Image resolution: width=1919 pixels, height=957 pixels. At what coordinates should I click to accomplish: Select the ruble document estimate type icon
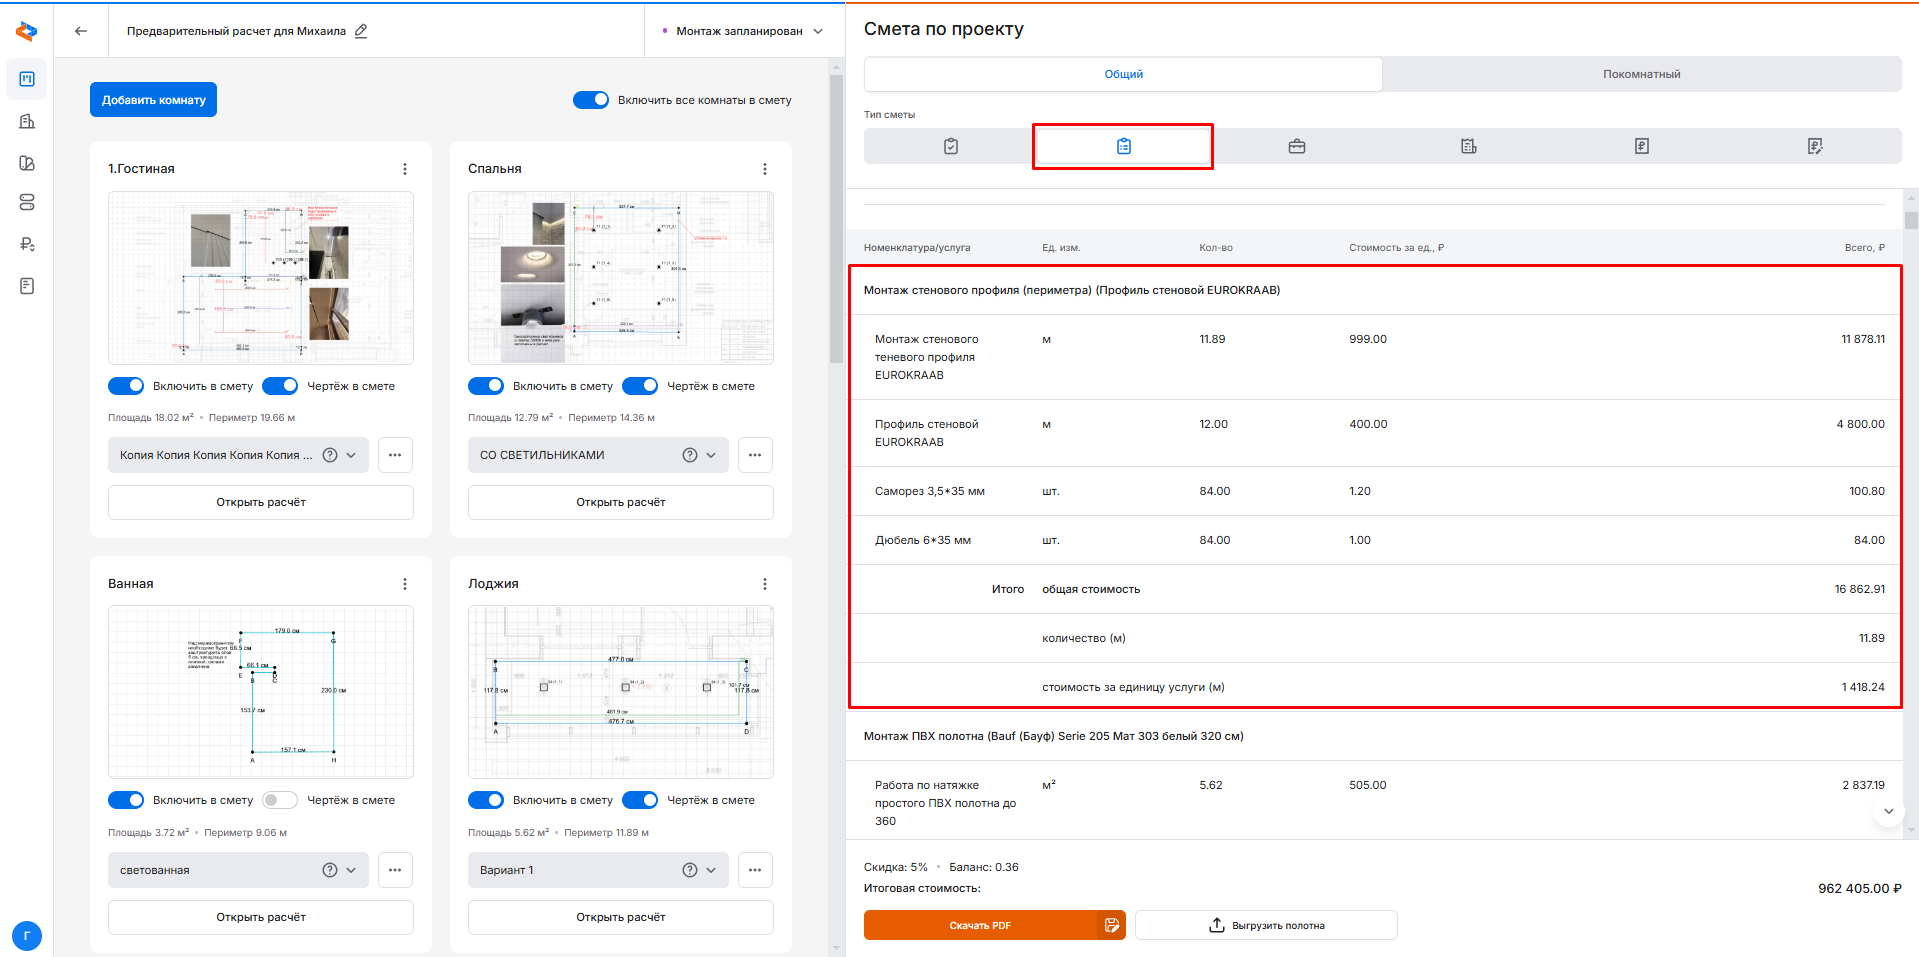click(1641, 147)
